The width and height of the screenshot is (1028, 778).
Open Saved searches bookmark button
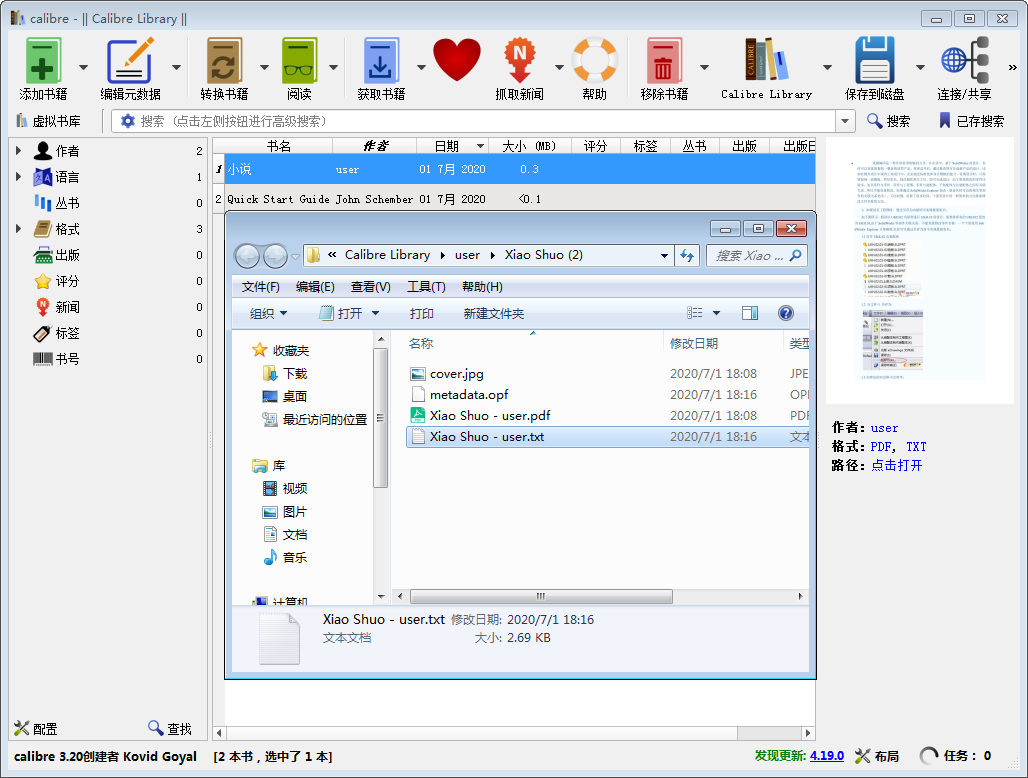971,121
